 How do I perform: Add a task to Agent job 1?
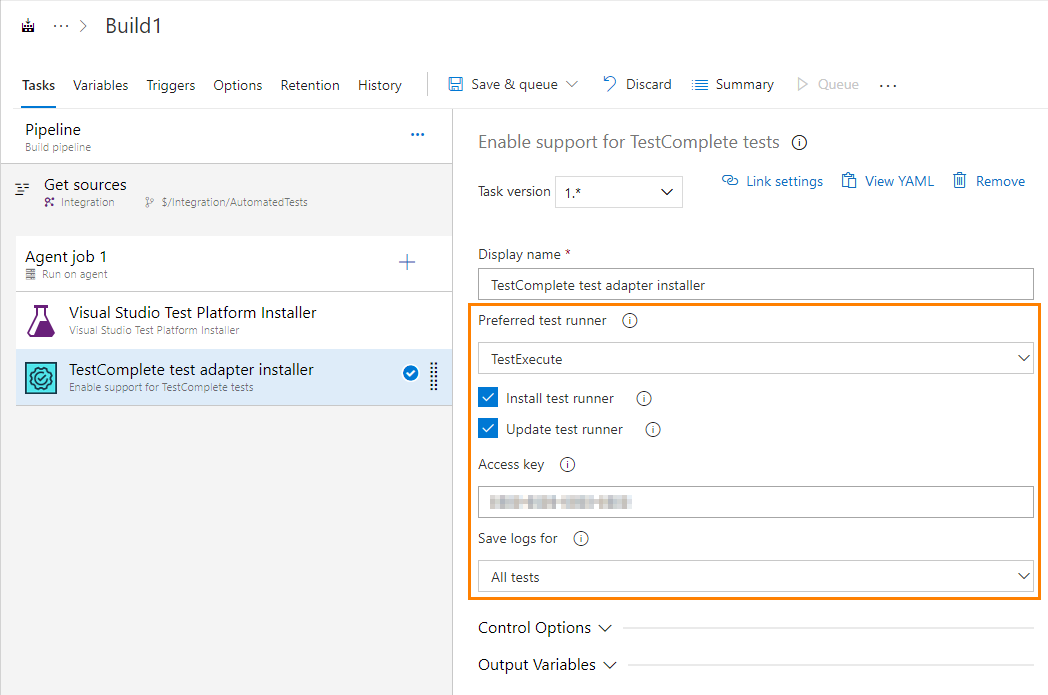click(407, 262)
